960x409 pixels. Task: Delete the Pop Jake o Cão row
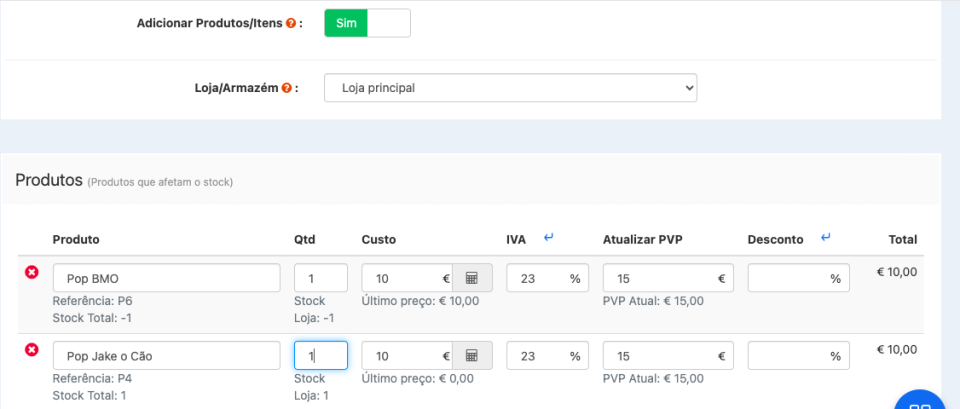pos(31,349)
